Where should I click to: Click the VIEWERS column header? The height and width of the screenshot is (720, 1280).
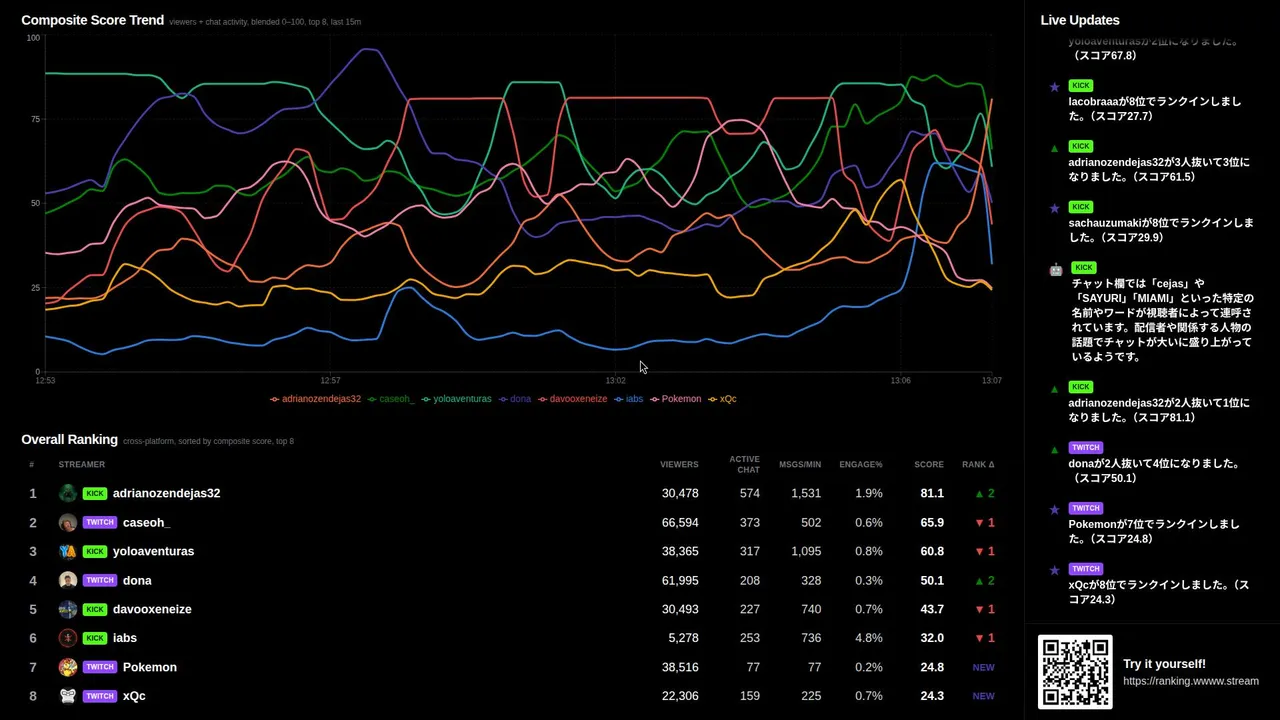(679, 465)
